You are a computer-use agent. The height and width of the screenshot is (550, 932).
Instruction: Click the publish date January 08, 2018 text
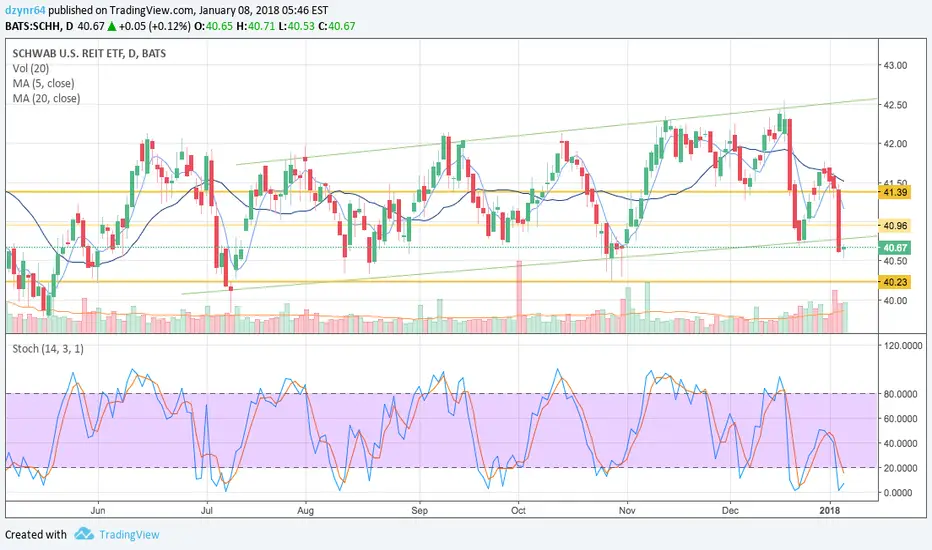coord(240,11)
